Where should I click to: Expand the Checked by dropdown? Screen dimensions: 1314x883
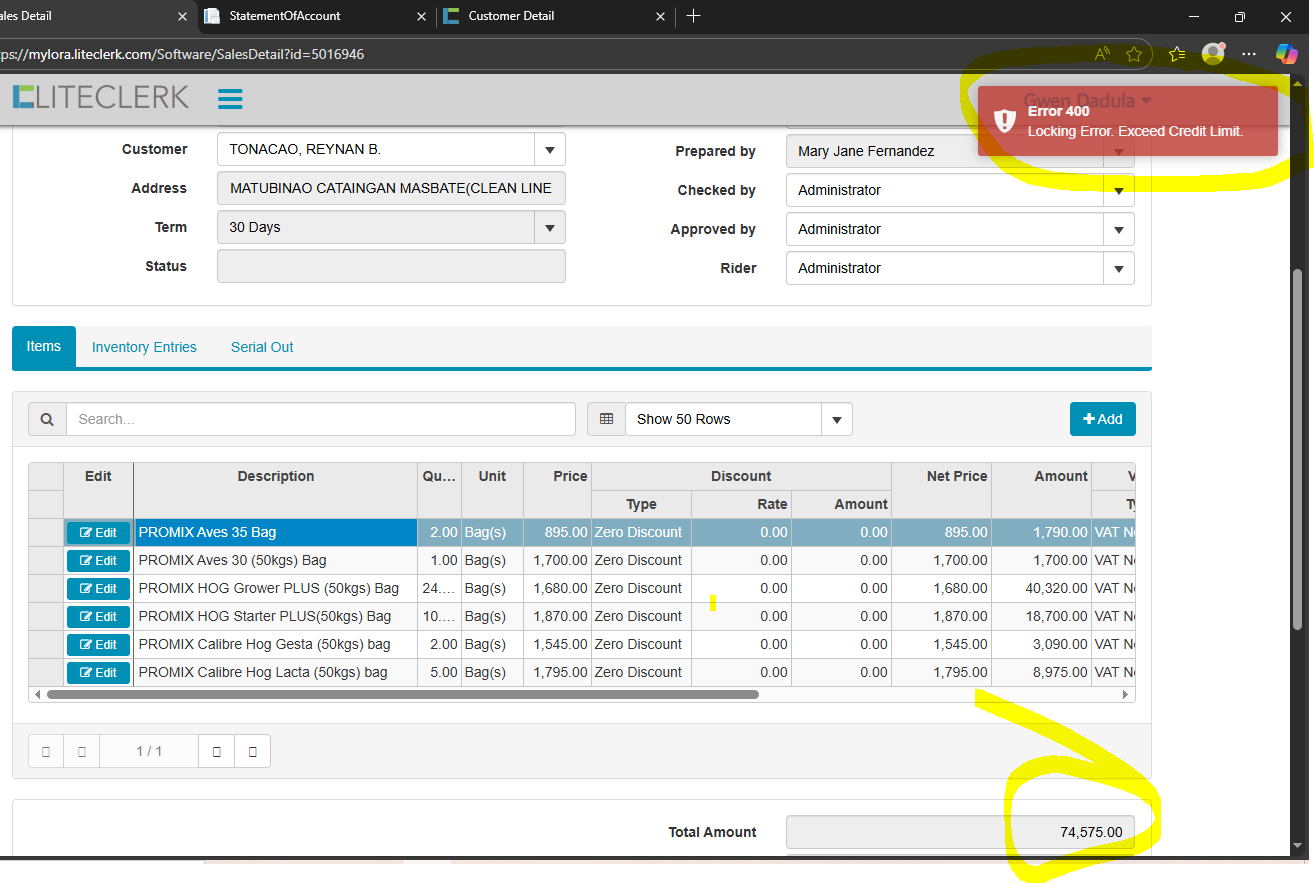click(x=1118, y=190)
